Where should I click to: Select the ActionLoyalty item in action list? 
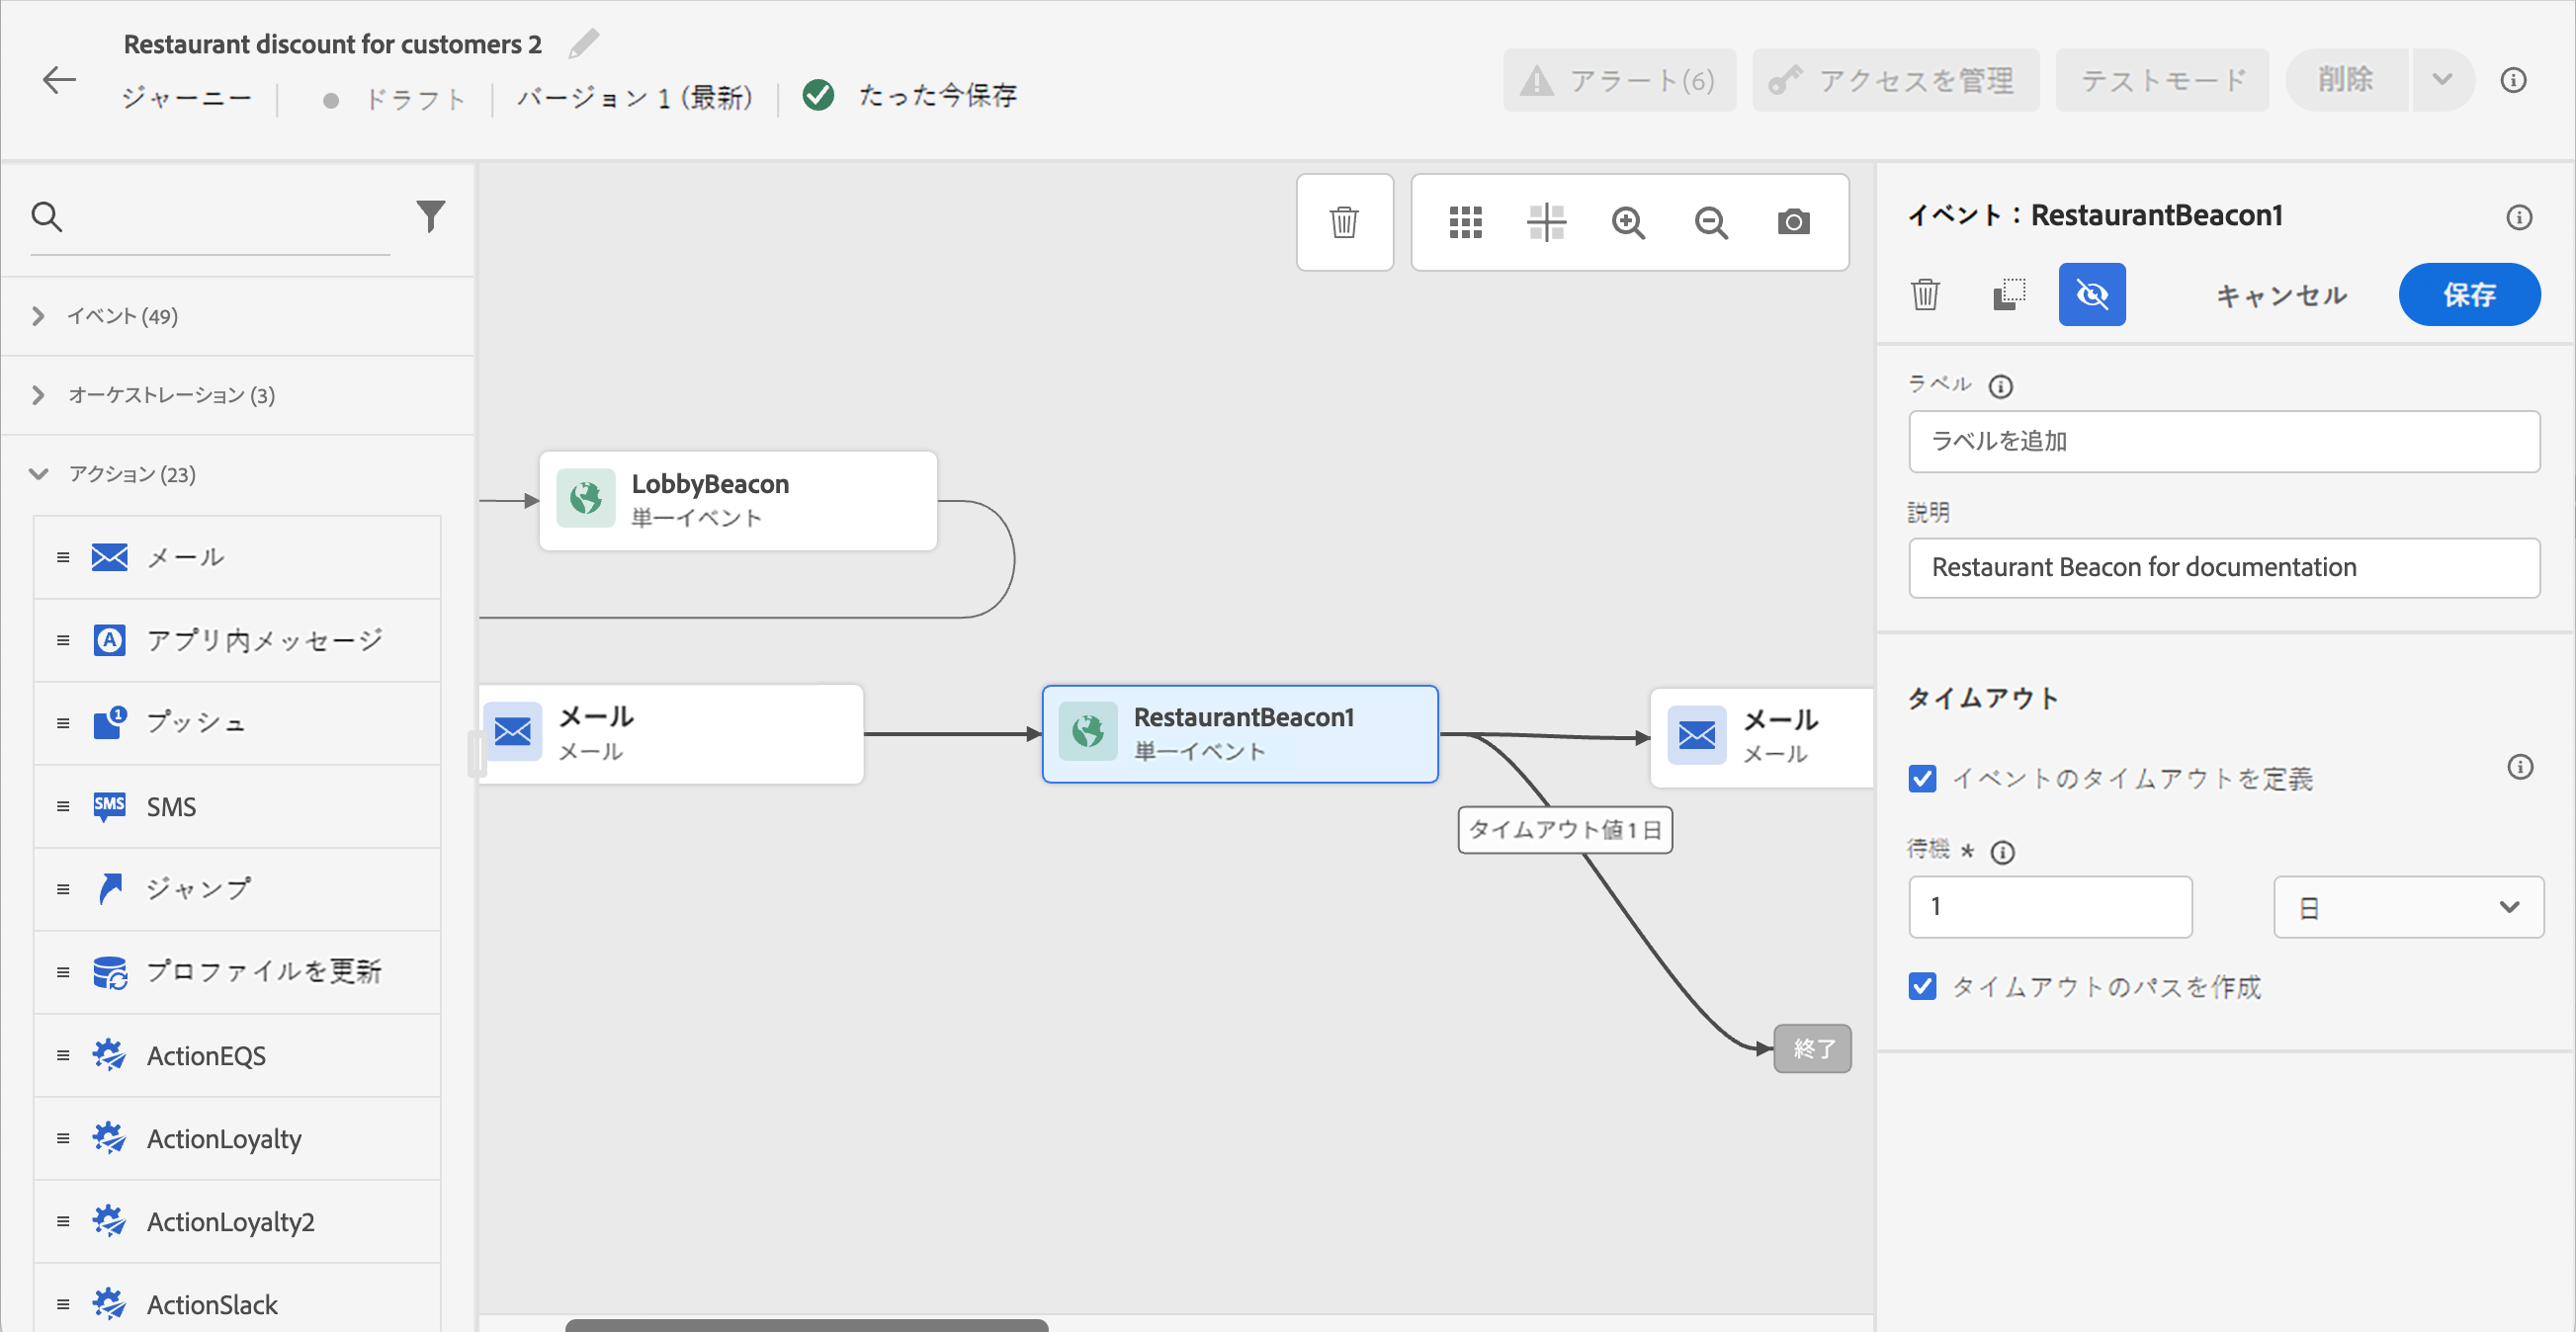pyautogui.click(x=223, y=1138)
